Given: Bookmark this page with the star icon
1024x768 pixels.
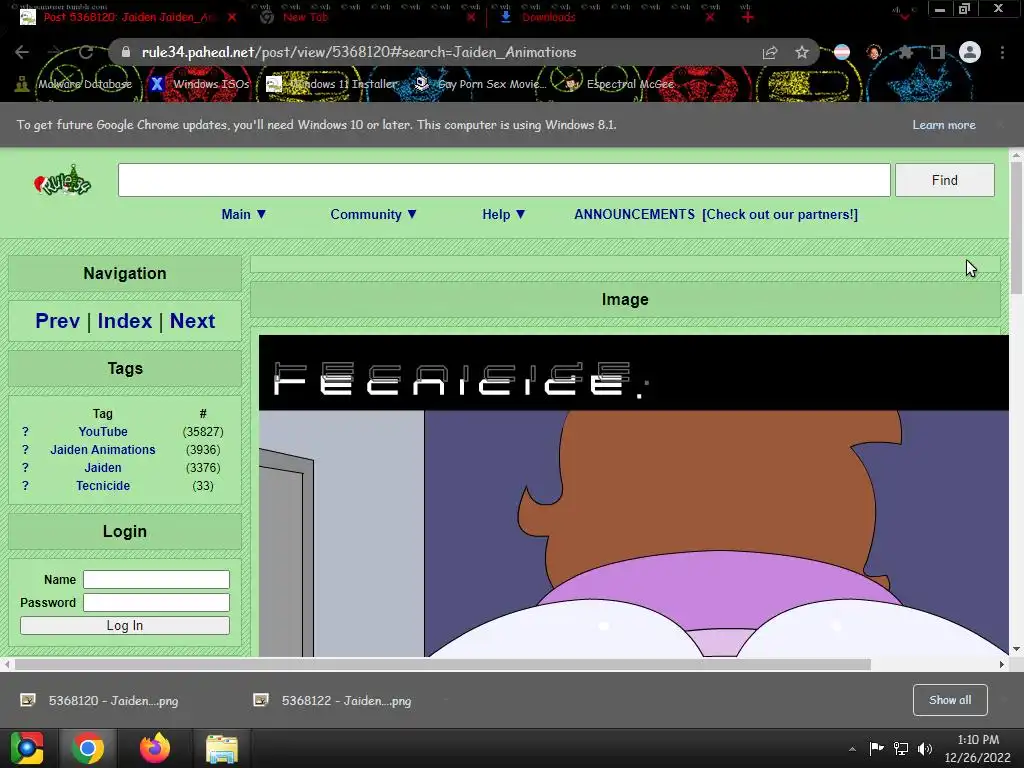Looking at the screenshot, I should pos(802,52).
